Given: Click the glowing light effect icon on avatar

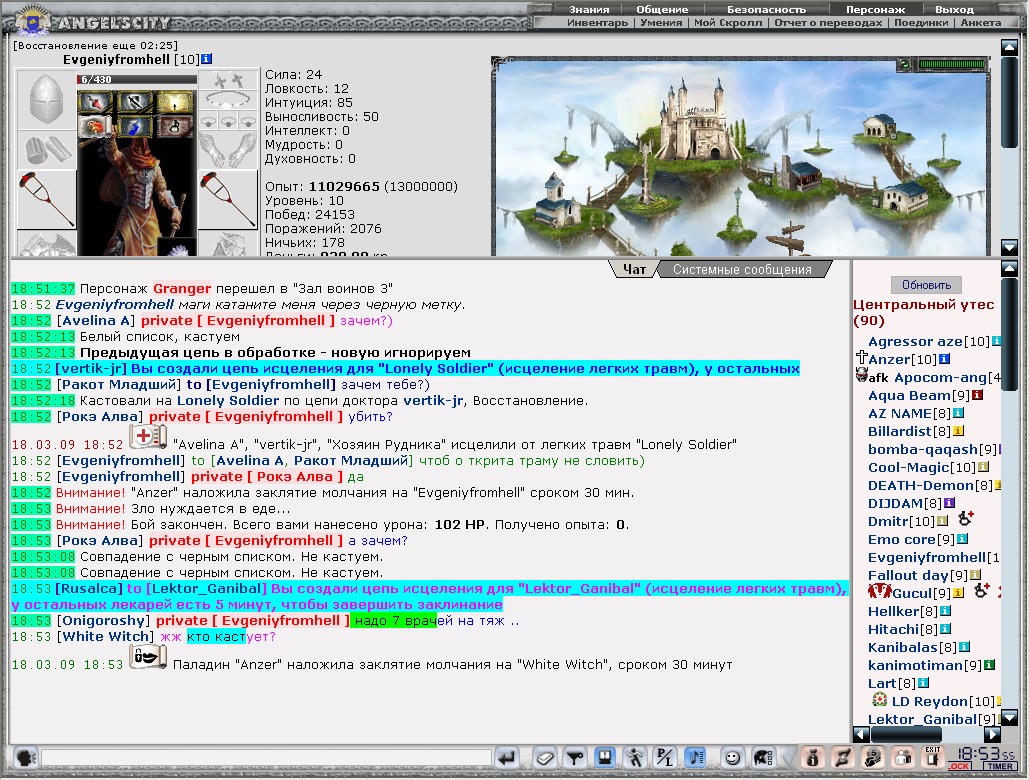Looking at the screenshot, I should click(175, 102).
